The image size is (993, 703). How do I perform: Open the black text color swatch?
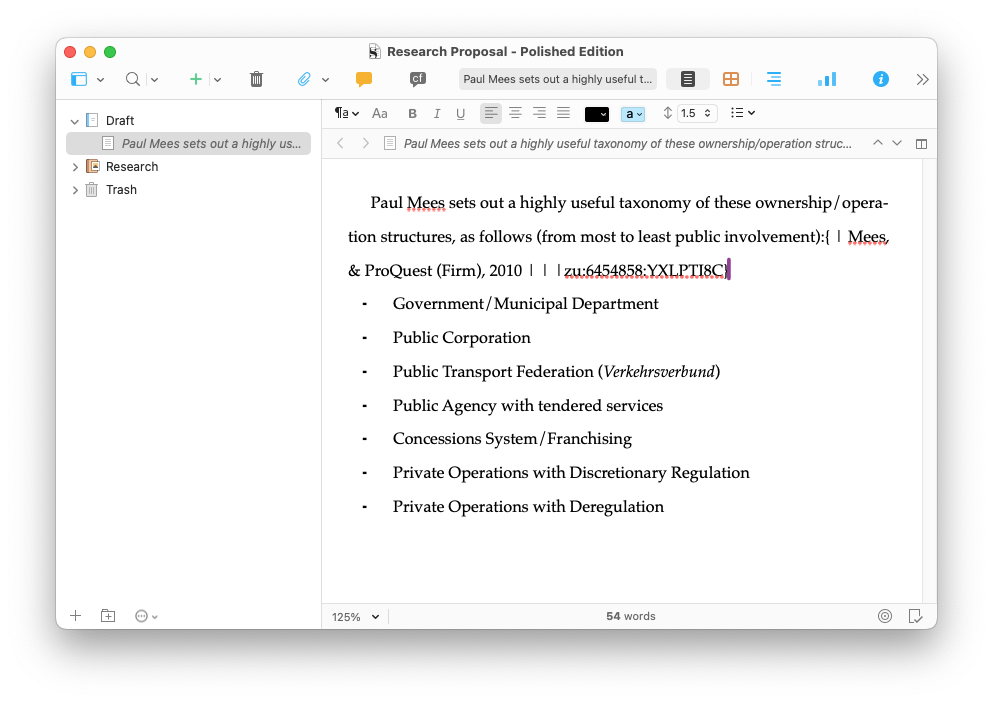[x=597, y=114]
